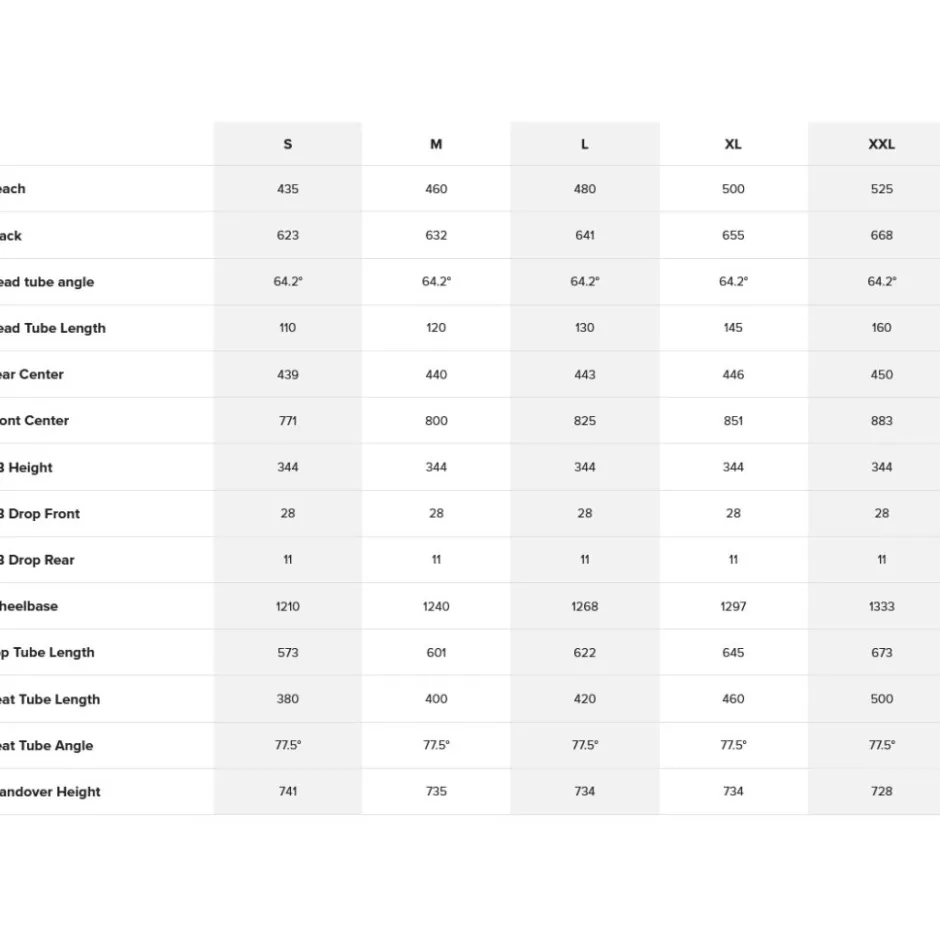Select the XXL size column header
940x940 pixels.
pos(881,144)
